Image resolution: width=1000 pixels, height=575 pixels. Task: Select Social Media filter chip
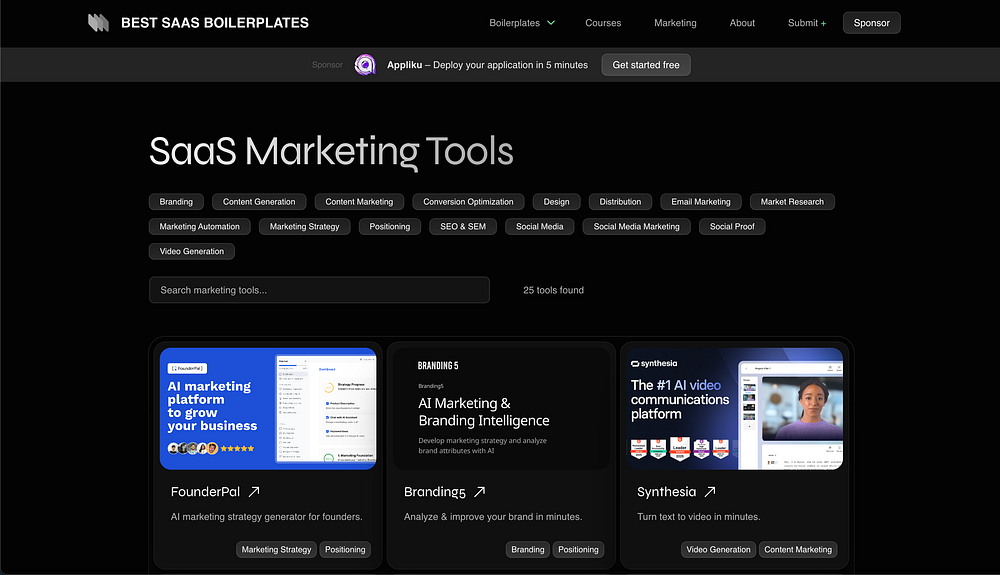[540, 226]
